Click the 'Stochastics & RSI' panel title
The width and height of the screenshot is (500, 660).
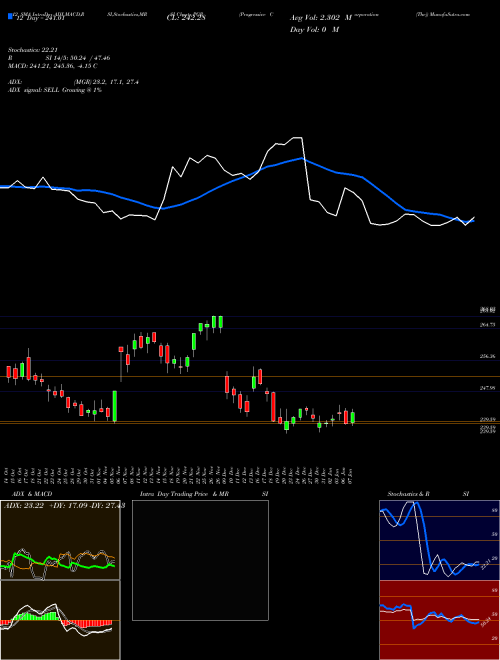[x=428, y=494]
